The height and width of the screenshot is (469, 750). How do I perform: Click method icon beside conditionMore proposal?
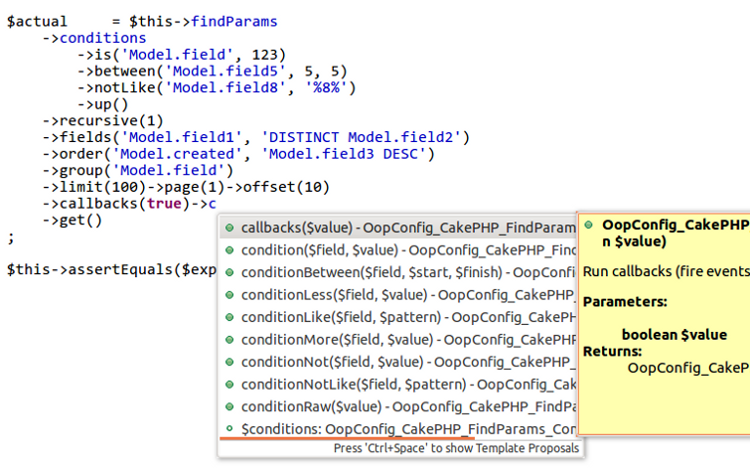pyautogui.click(x=230, y=339)
